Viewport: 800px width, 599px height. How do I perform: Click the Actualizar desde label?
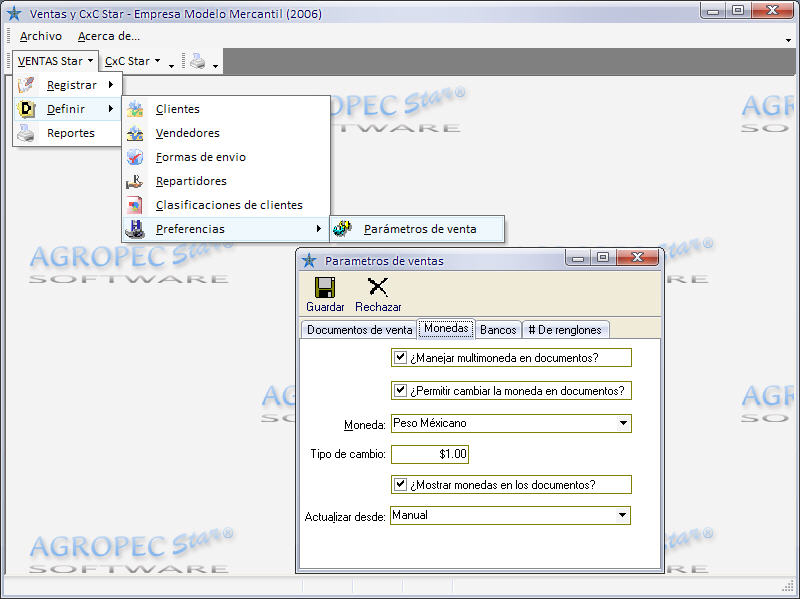pos(345,516)
